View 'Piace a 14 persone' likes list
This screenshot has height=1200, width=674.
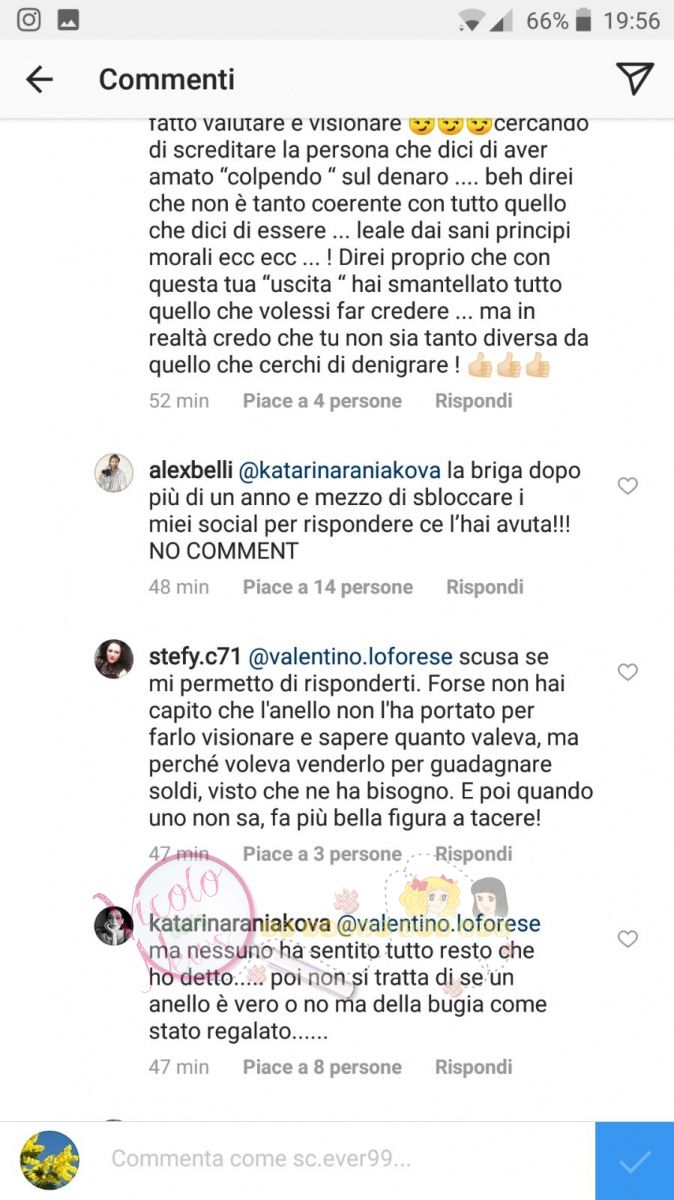[x=328, y=587]
